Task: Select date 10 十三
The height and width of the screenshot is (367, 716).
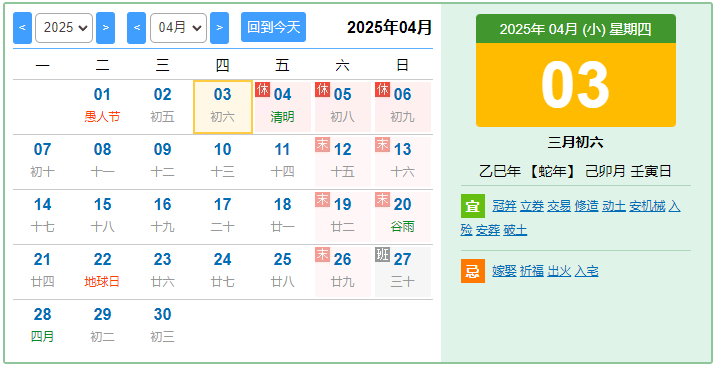Action: pyautogui.click(x=223, y=162)
